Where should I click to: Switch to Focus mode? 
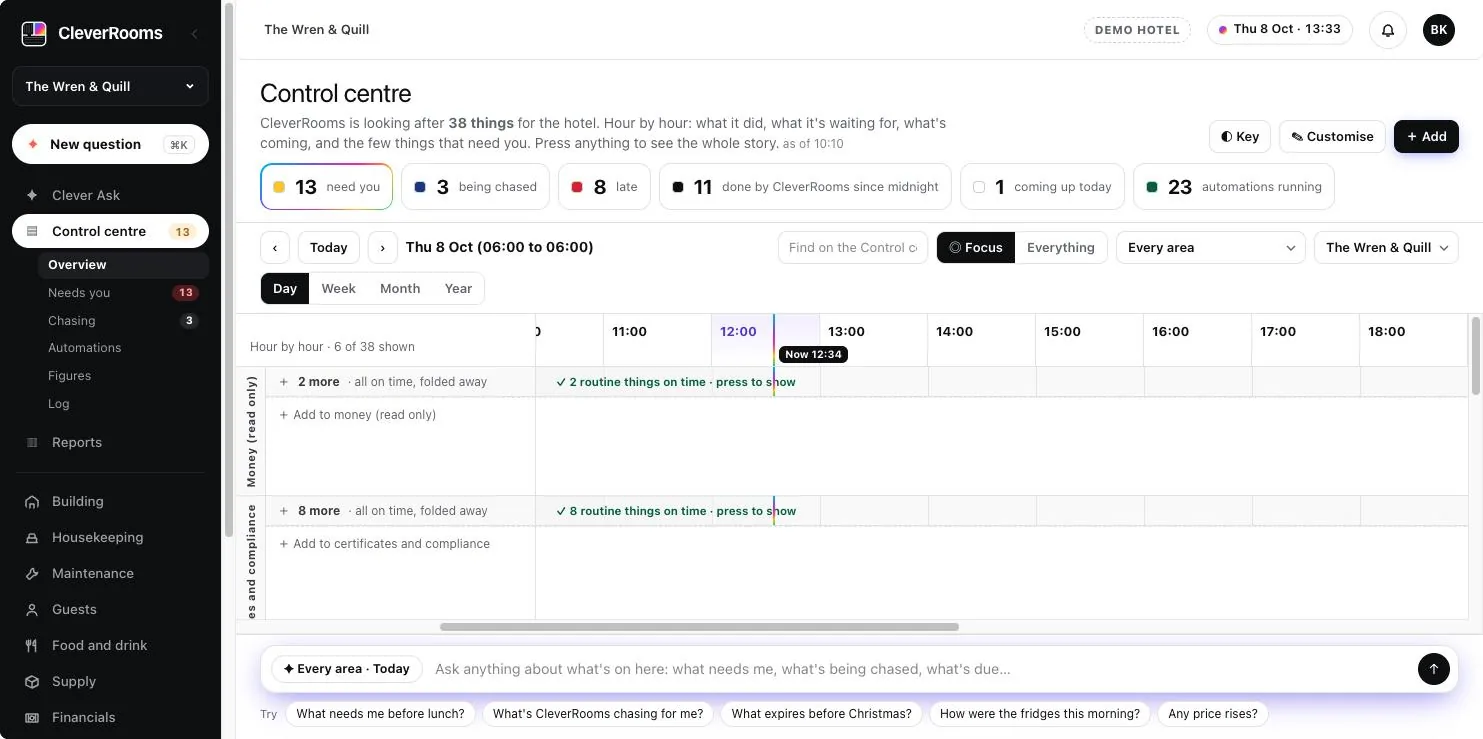[x=976, y=248]
